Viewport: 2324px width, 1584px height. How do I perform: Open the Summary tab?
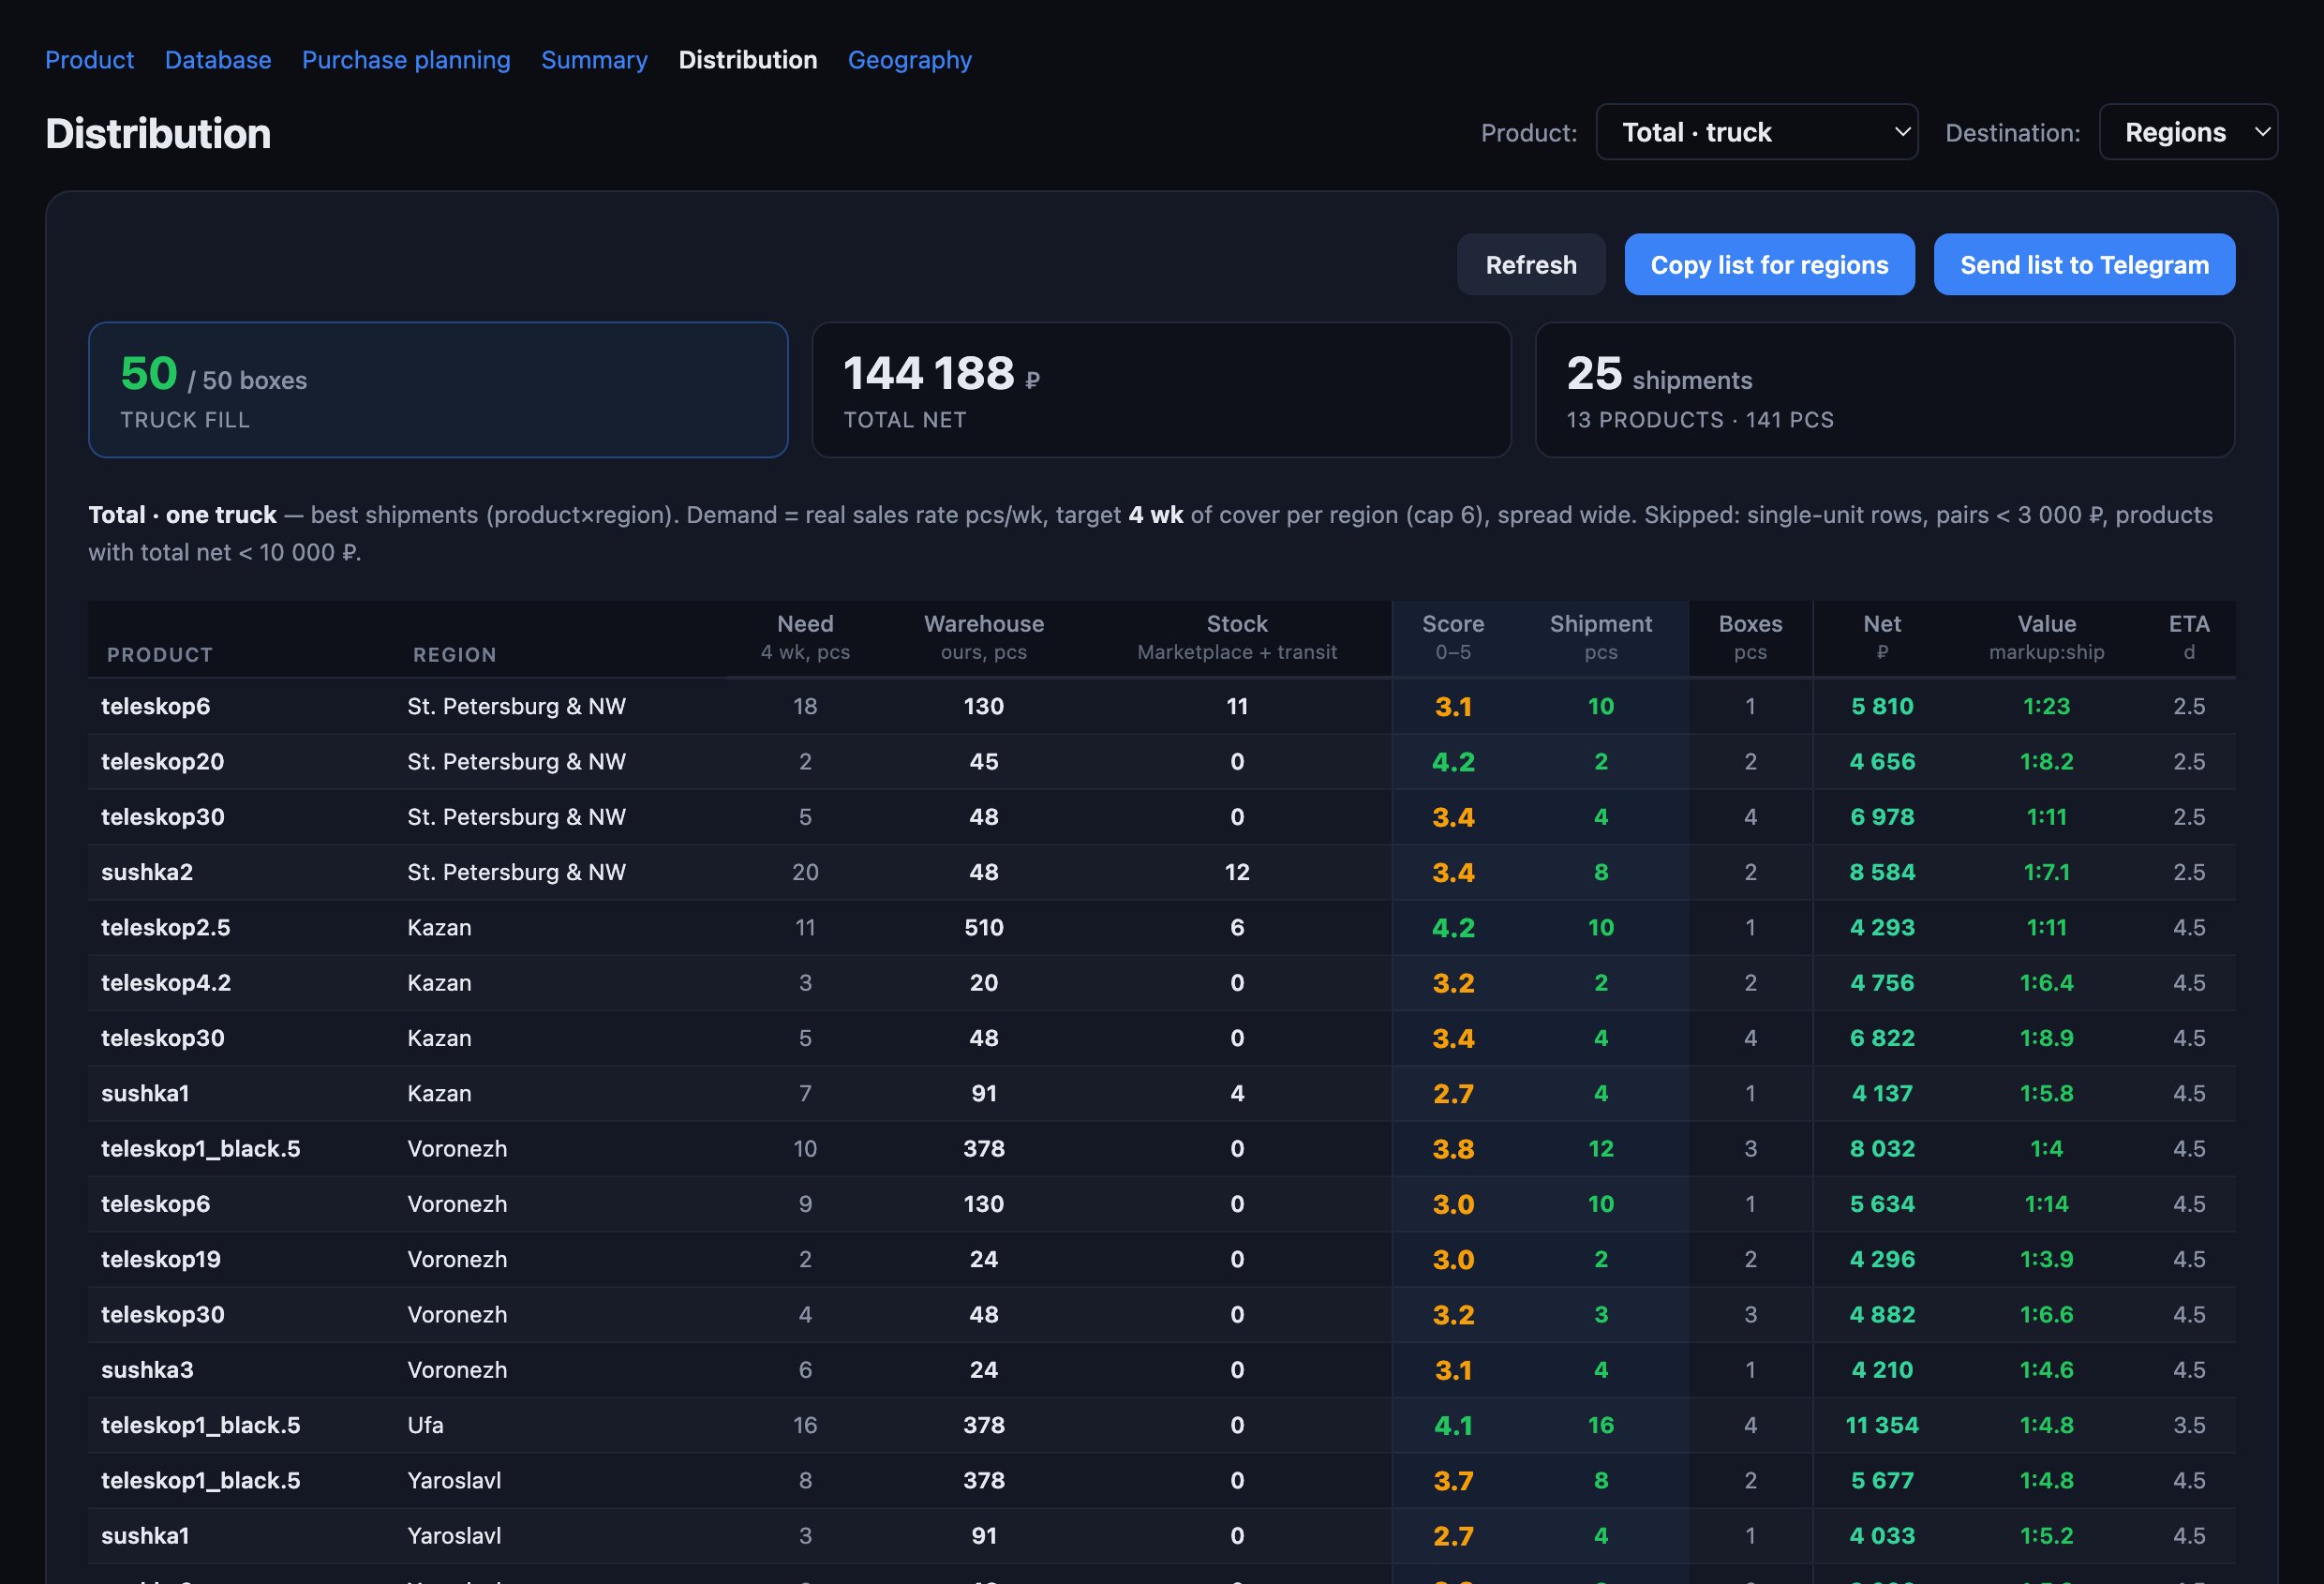pyautogui.click(x=594, y=60)
